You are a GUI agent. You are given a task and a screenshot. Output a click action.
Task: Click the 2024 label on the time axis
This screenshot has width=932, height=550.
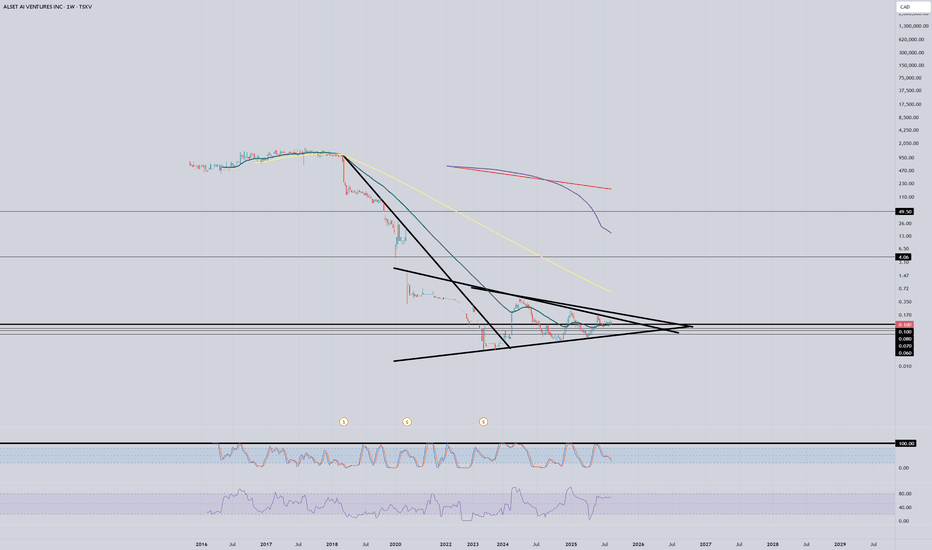click(x=503, y=544)
